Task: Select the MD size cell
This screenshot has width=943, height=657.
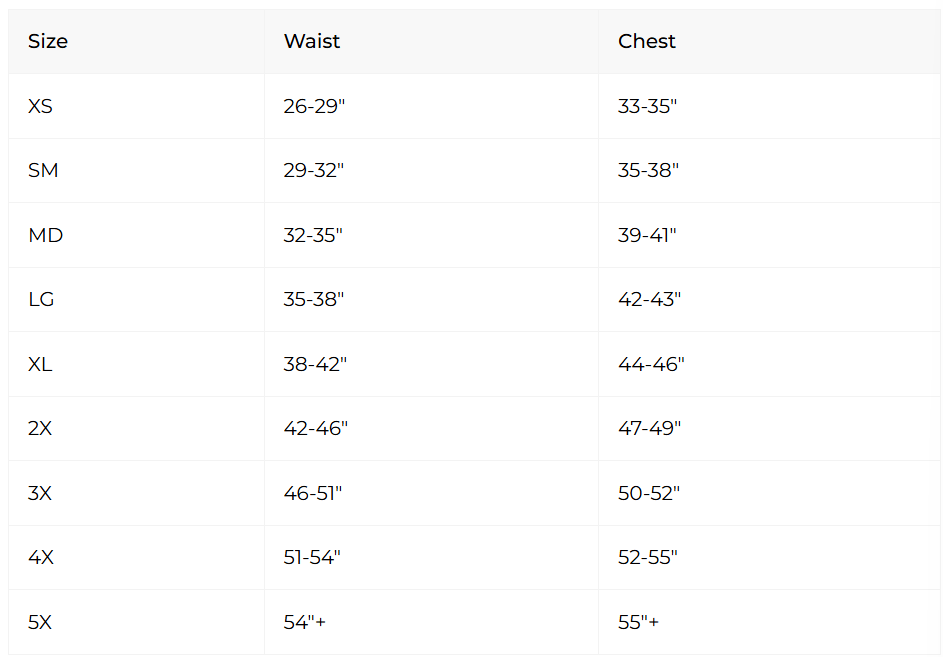Action: point(45,235)
